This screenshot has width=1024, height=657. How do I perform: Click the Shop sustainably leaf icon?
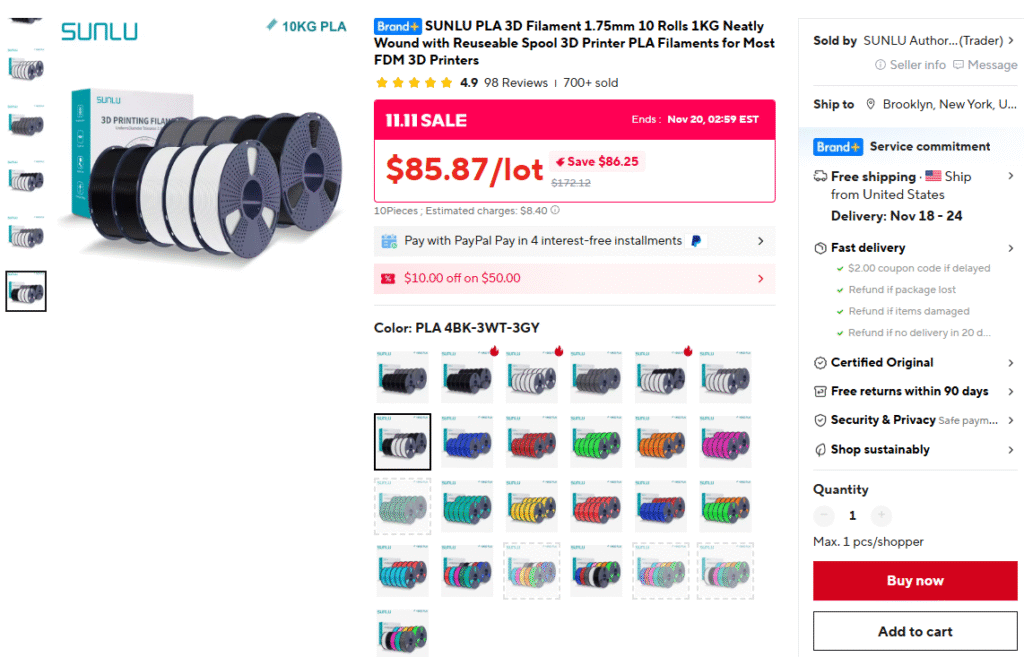(820, 450)
